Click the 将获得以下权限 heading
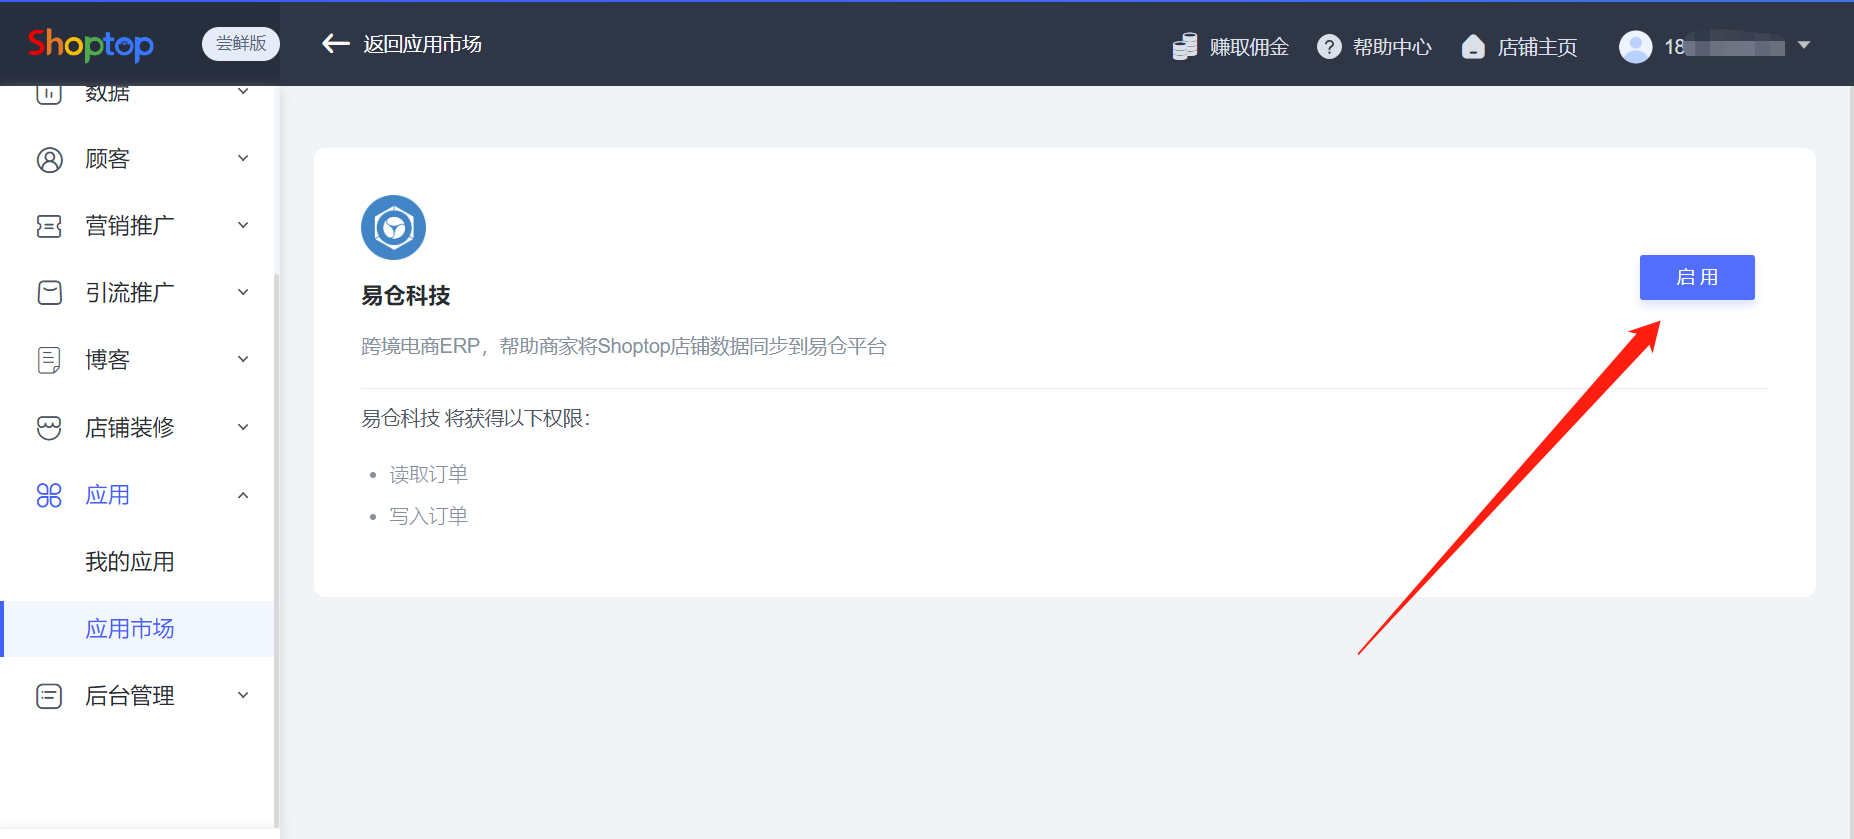 (x=476, y=418)
